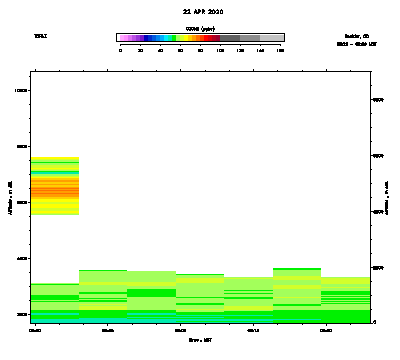
Task: Choose the lightest gray segment ending the colorbar
Action: point(272,38)
